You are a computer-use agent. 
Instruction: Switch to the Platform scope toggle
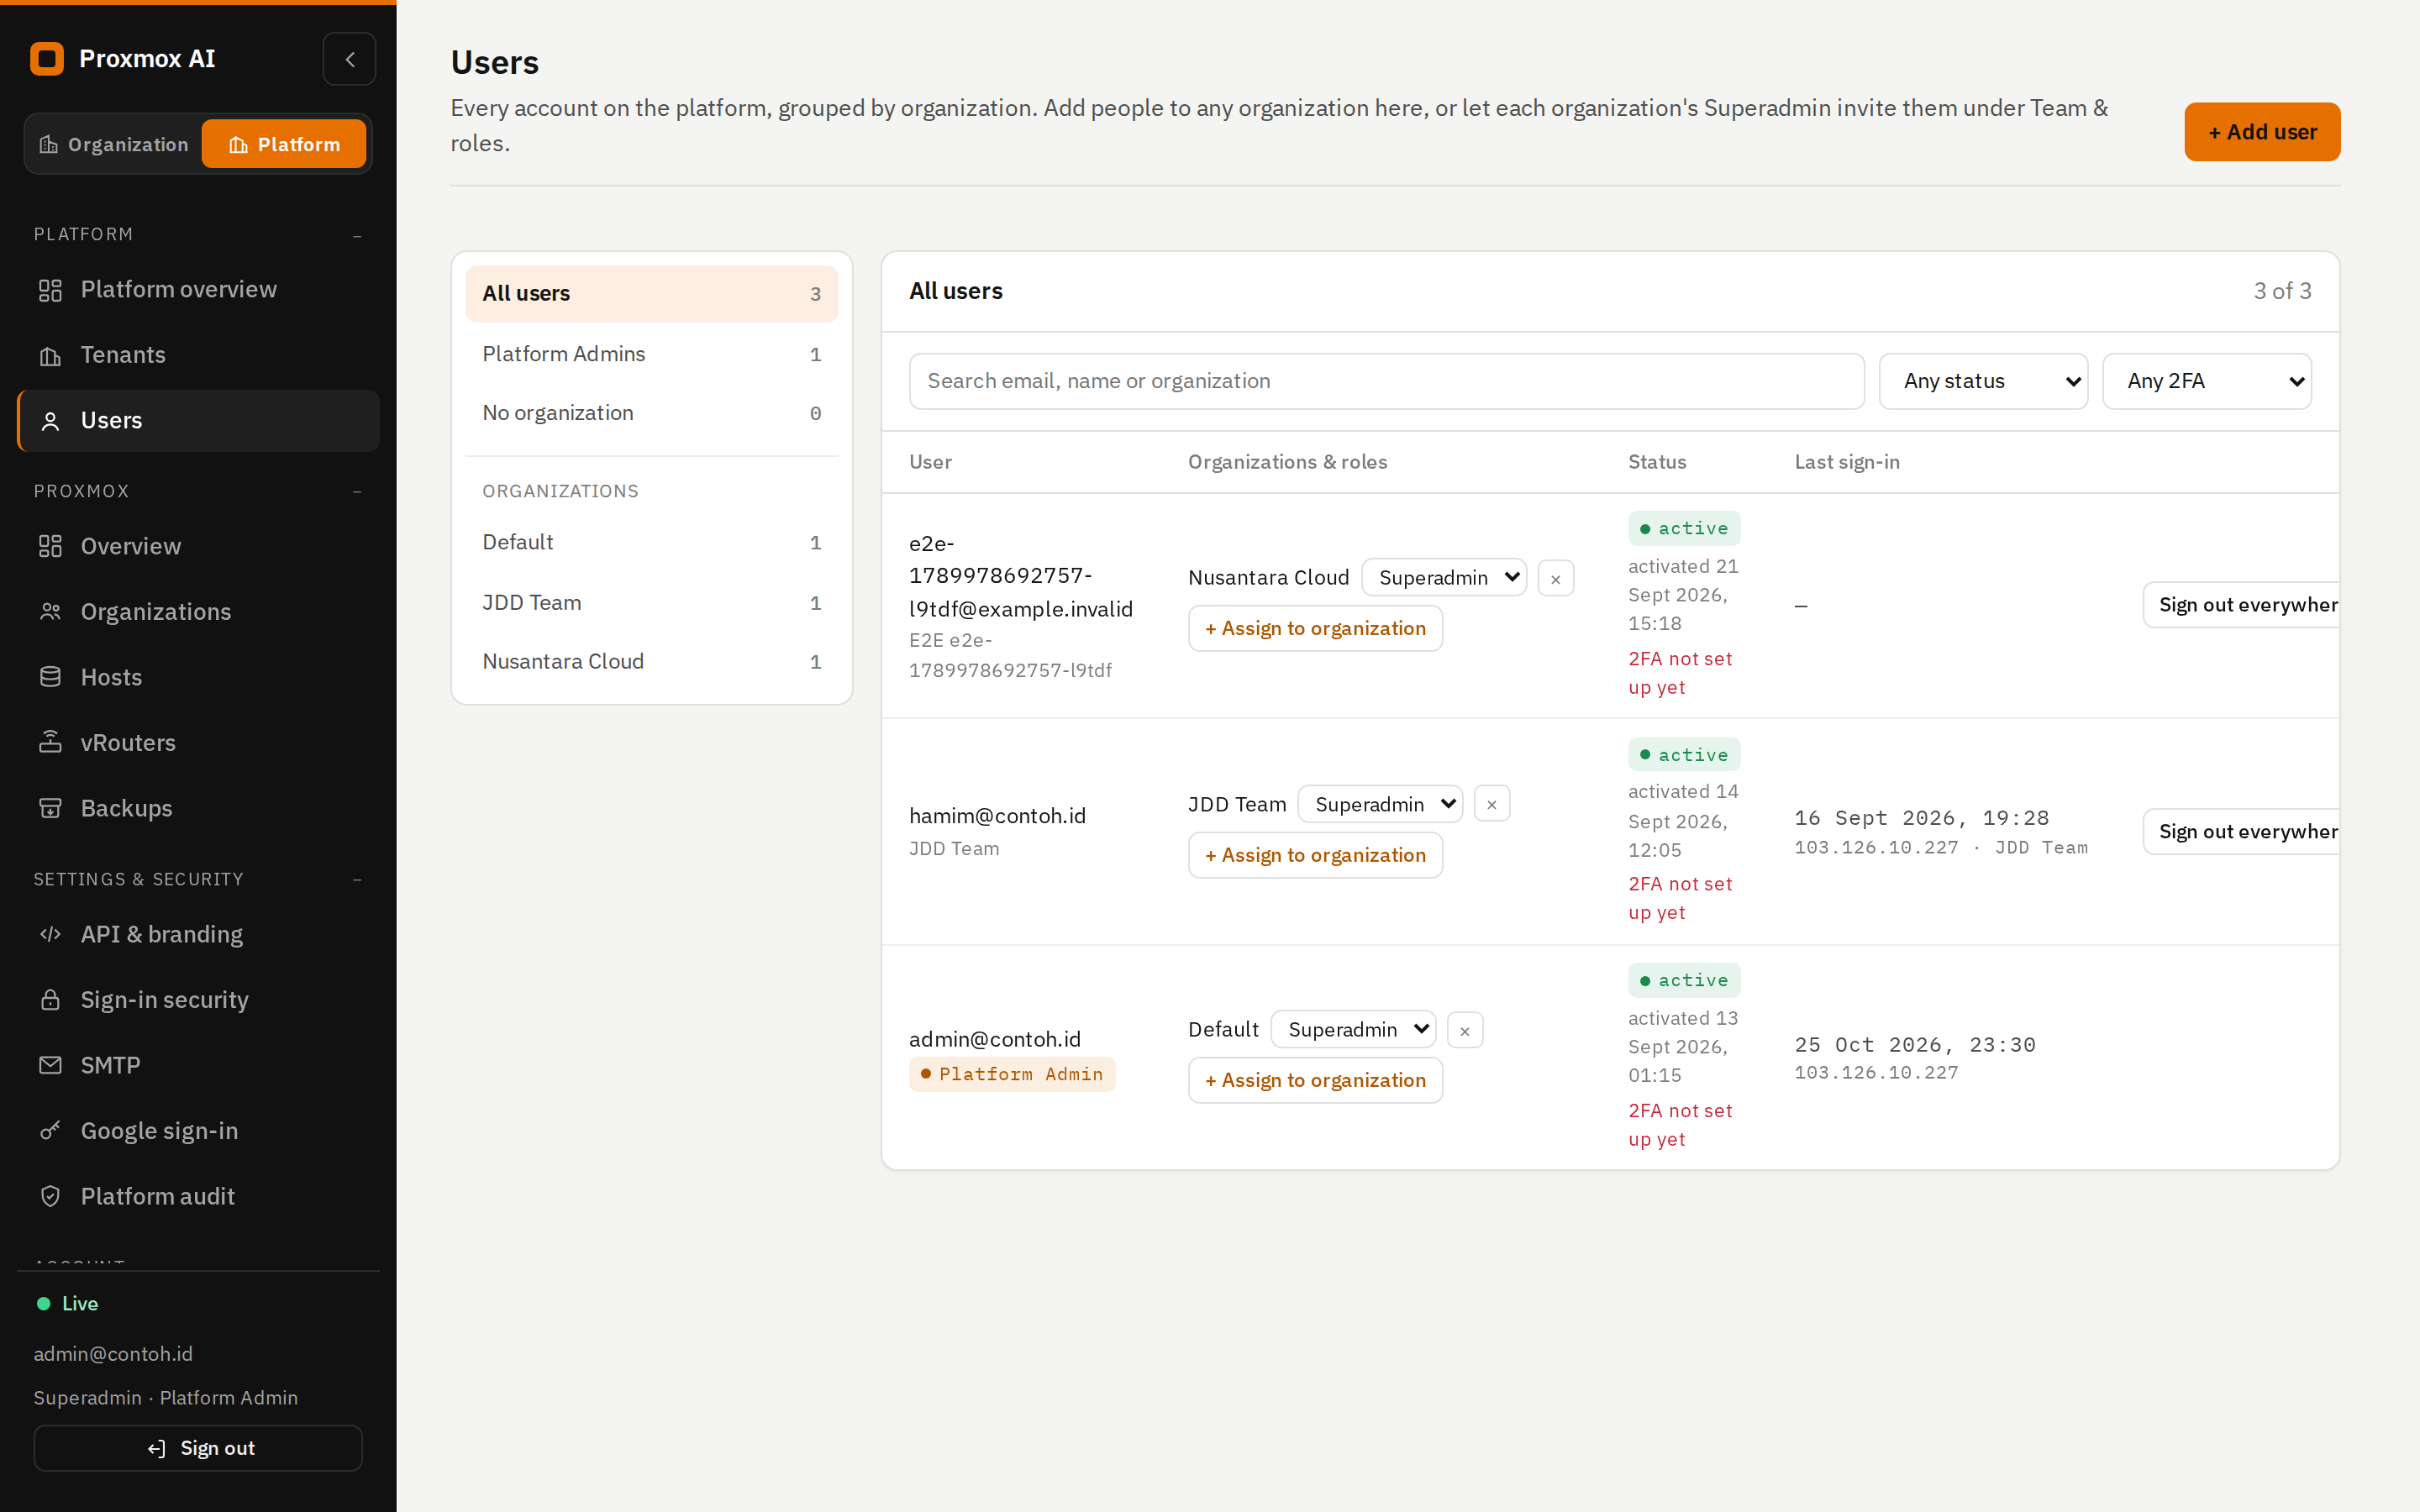(284, 144)
